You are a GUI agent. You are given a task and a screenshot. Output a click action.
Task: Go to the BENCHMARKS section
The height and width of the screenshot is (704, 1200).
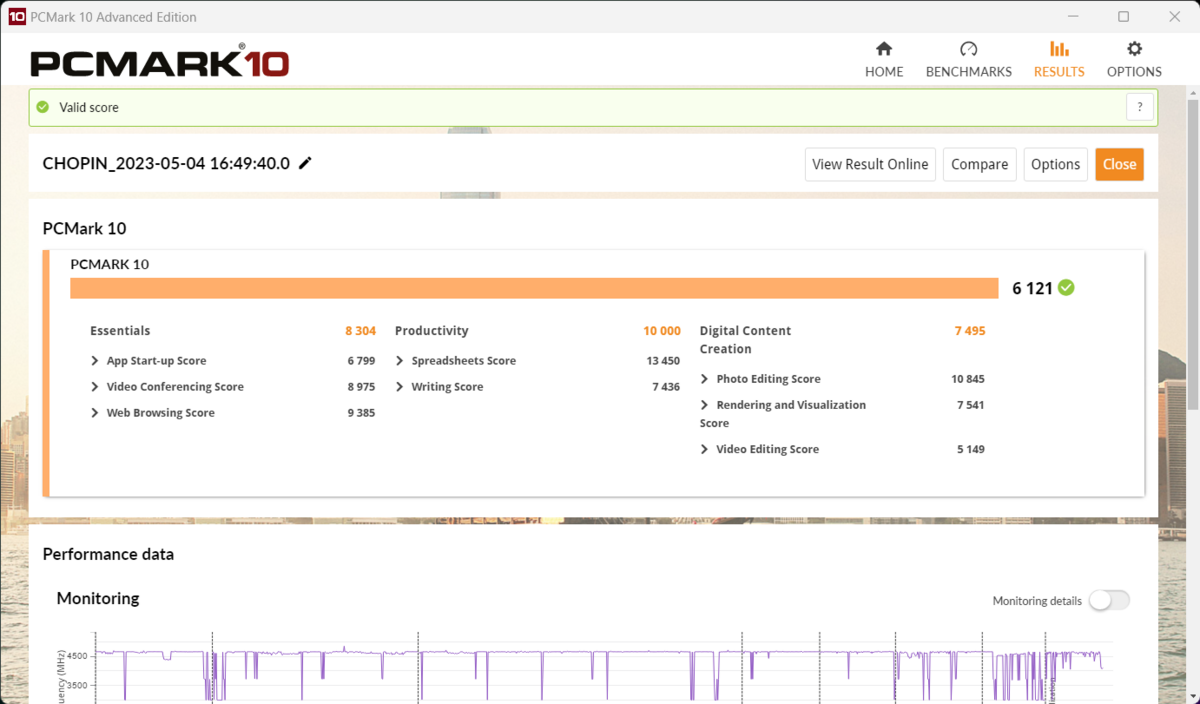coord(968,60)
